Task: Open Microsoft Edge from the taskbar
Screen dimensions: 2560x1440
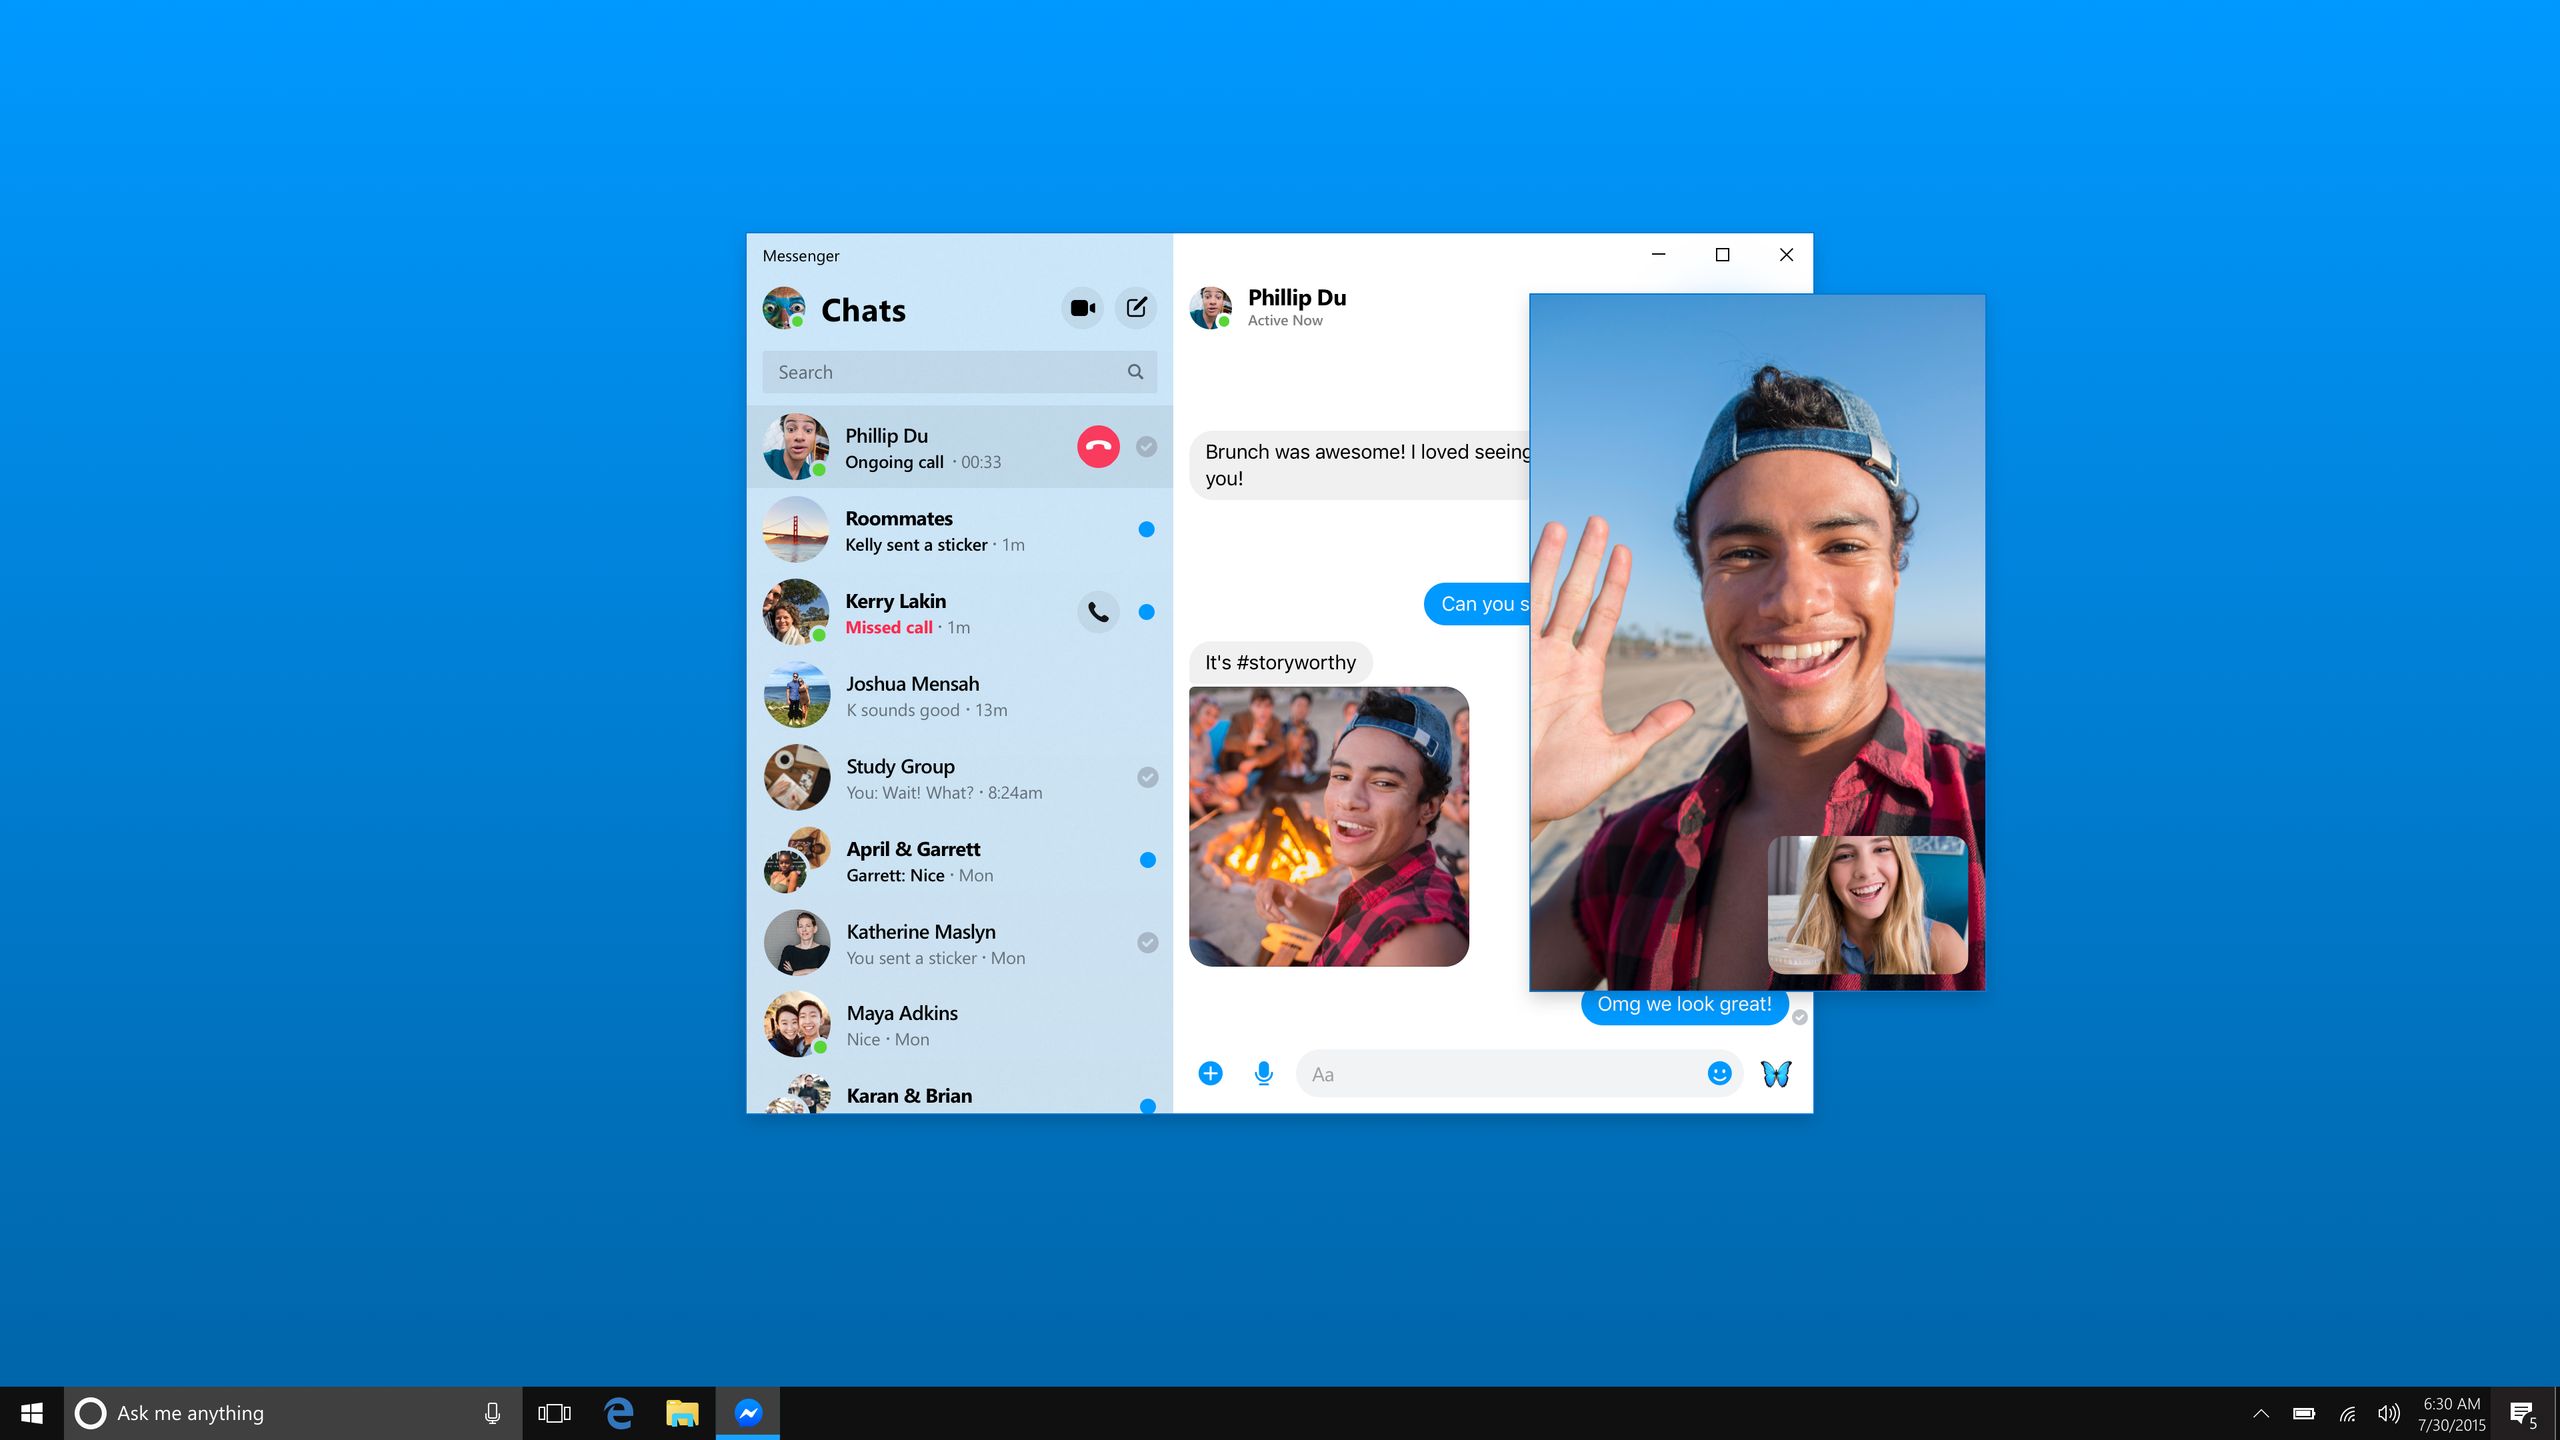Action: pos(619,1413)
